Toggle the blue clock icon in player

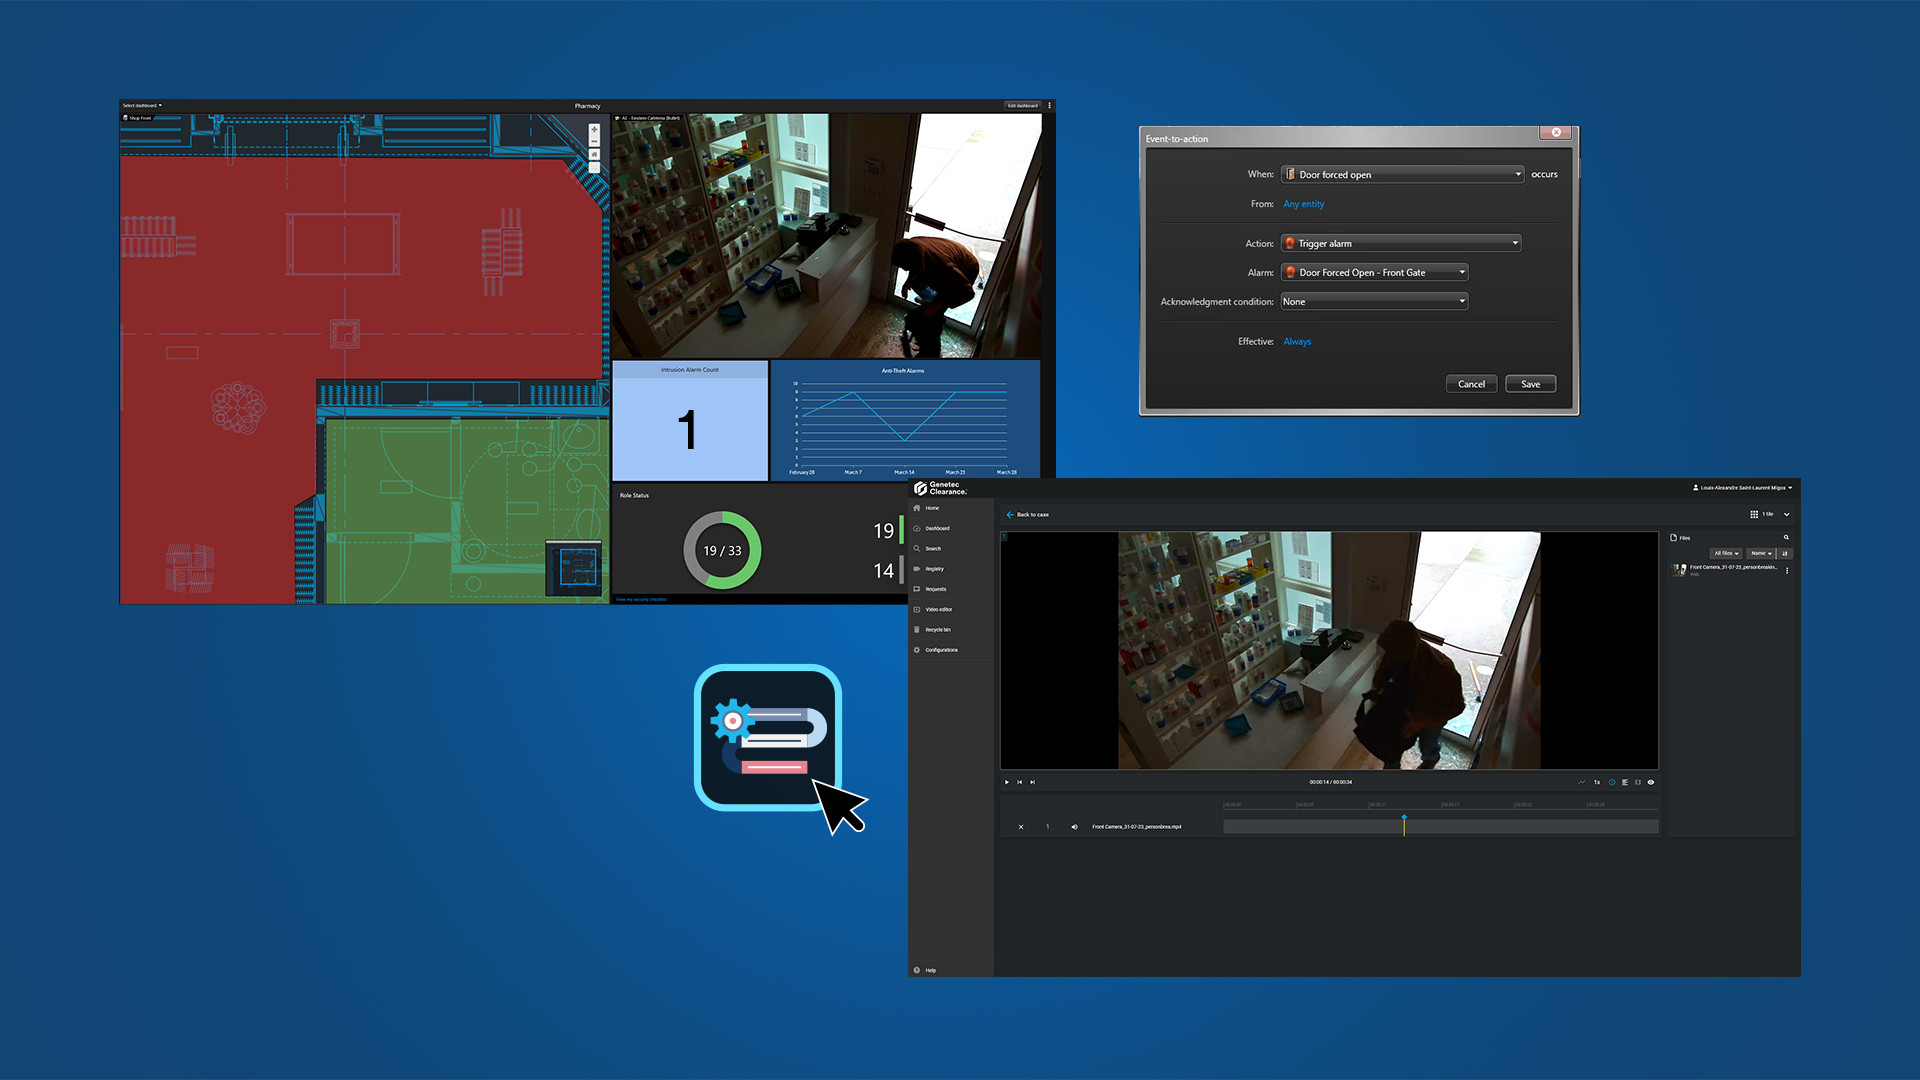point(1612,782)
